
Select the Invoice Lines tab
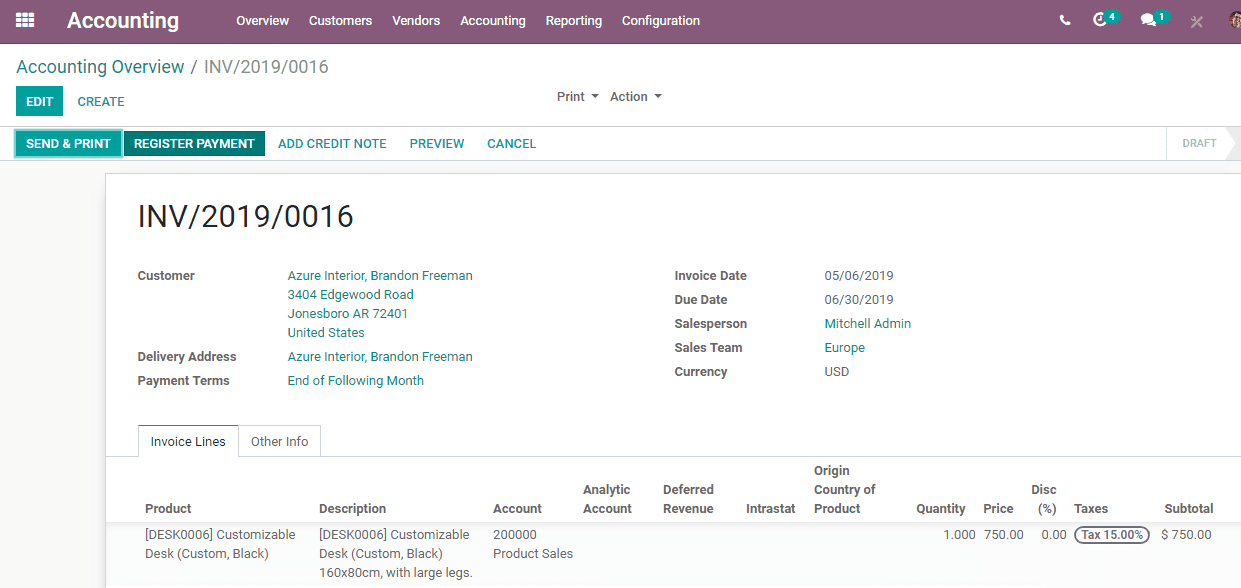click(188, 441)
